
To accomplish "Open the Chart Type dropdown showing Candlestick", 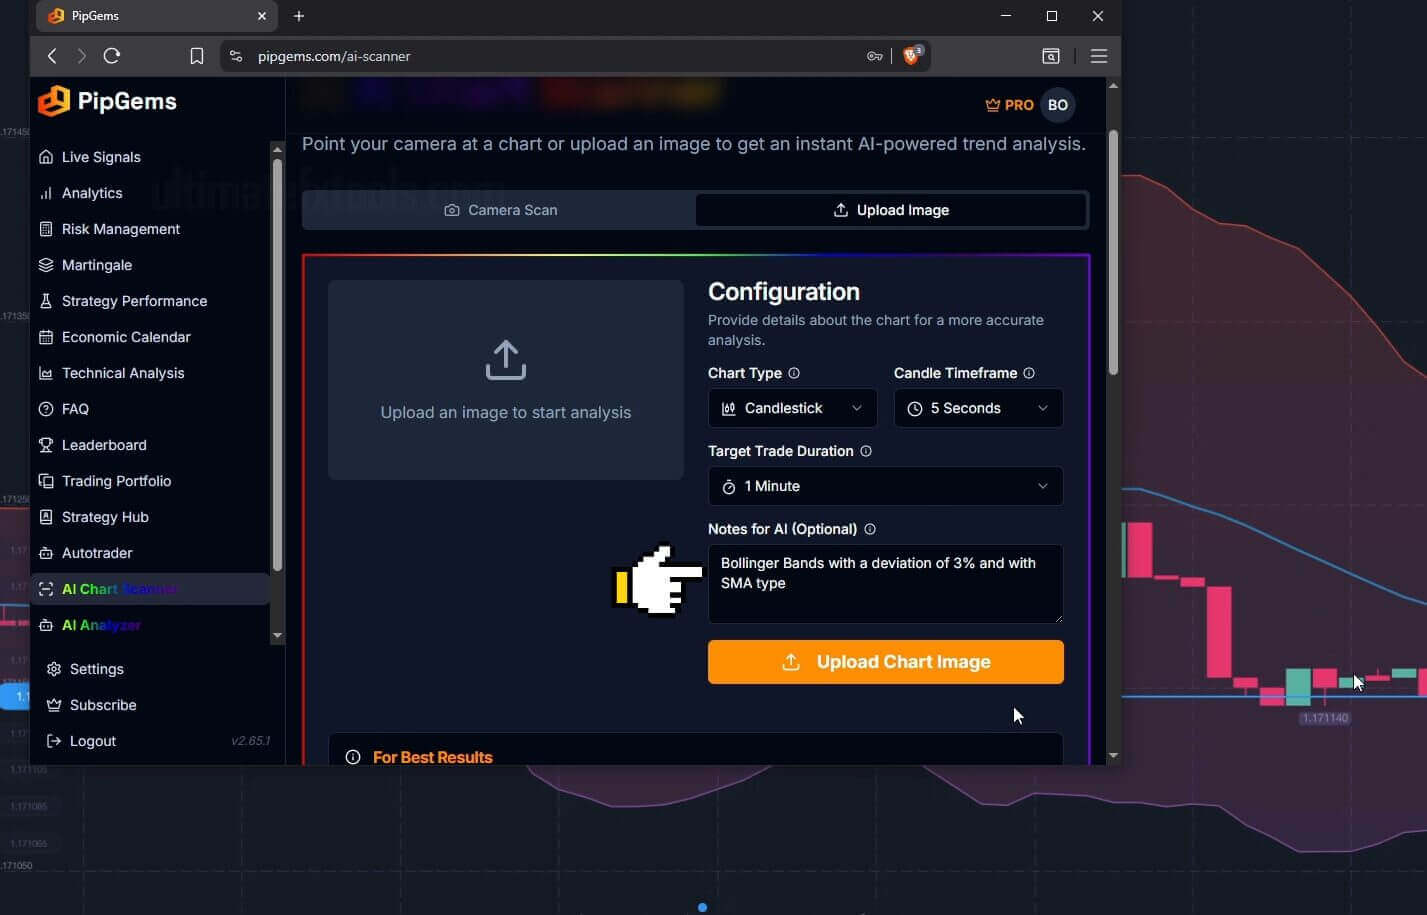I will coord(791,408).
